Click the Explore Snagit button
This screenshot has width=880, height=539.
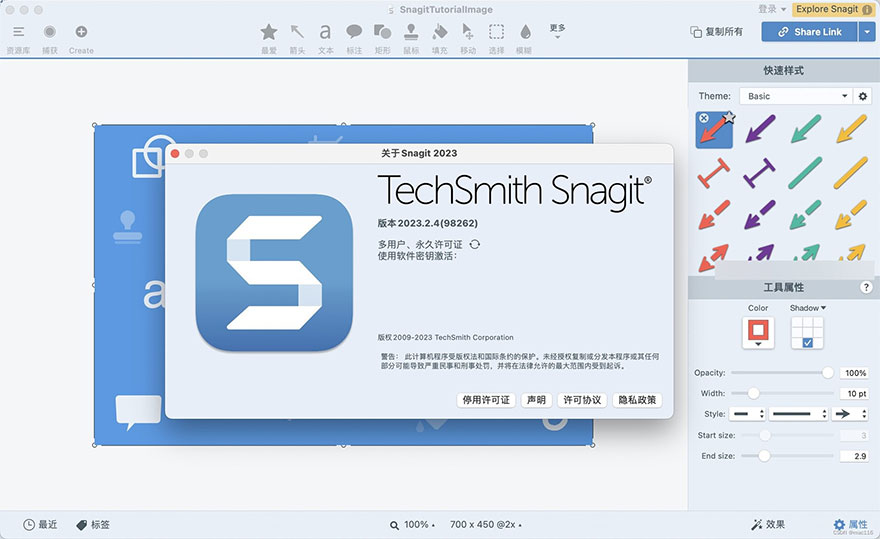[x=832, y=9]
